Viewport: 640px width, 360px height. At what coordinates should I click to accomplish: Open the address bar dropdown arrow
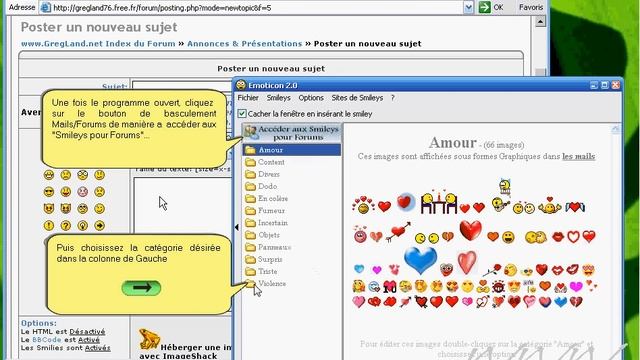[x=469, y=7]
